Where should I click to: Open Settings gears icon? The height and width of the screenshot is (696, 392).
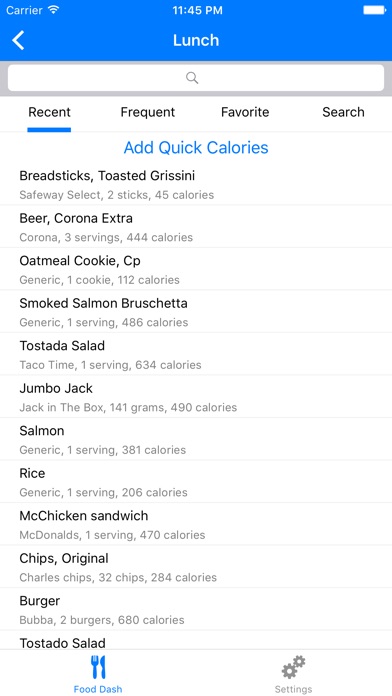[293, 667]
